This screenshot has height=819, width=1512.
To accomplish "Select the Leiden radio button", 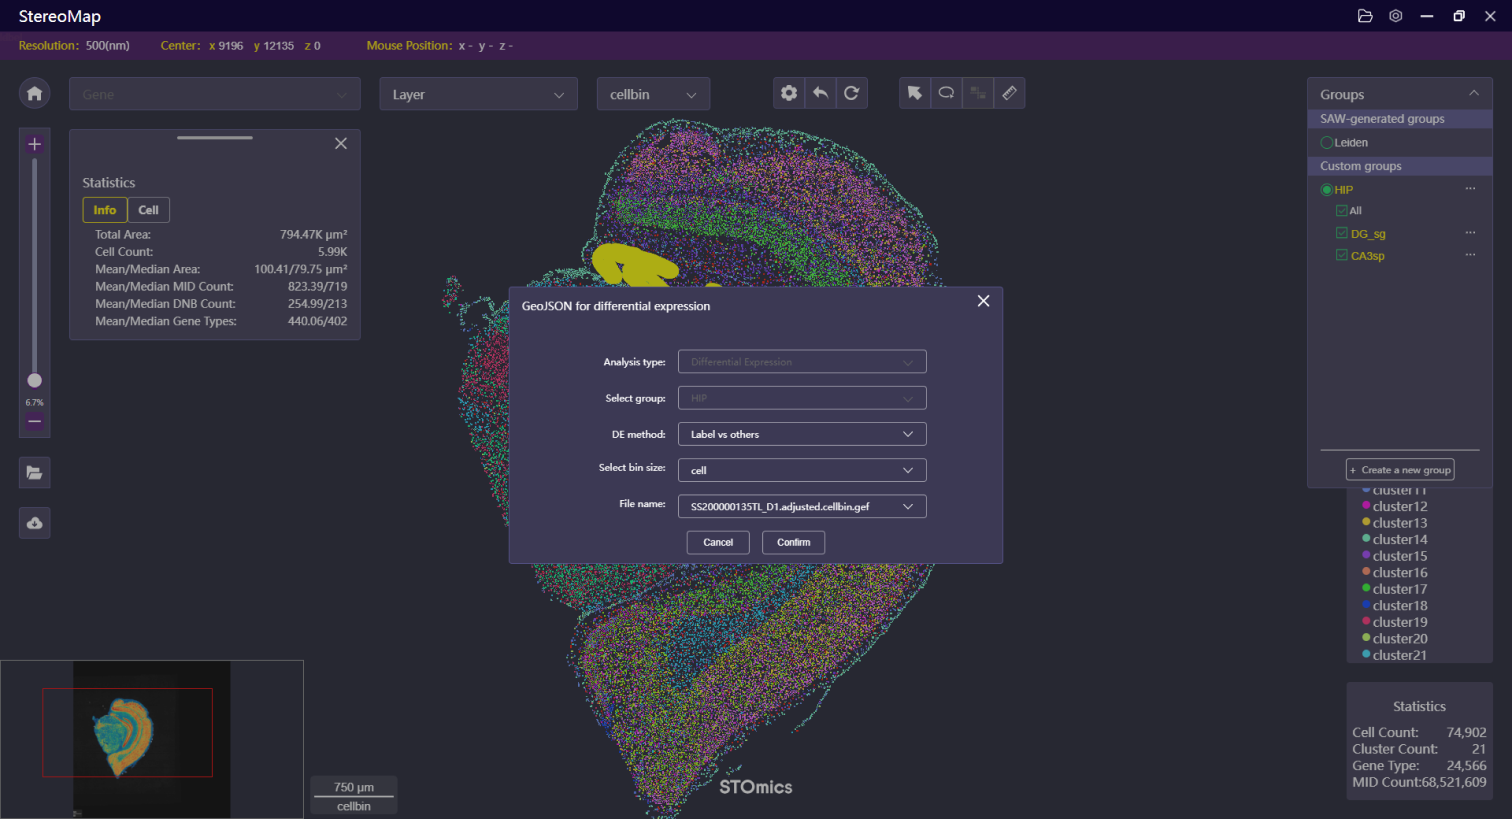I will (1327, 143).
